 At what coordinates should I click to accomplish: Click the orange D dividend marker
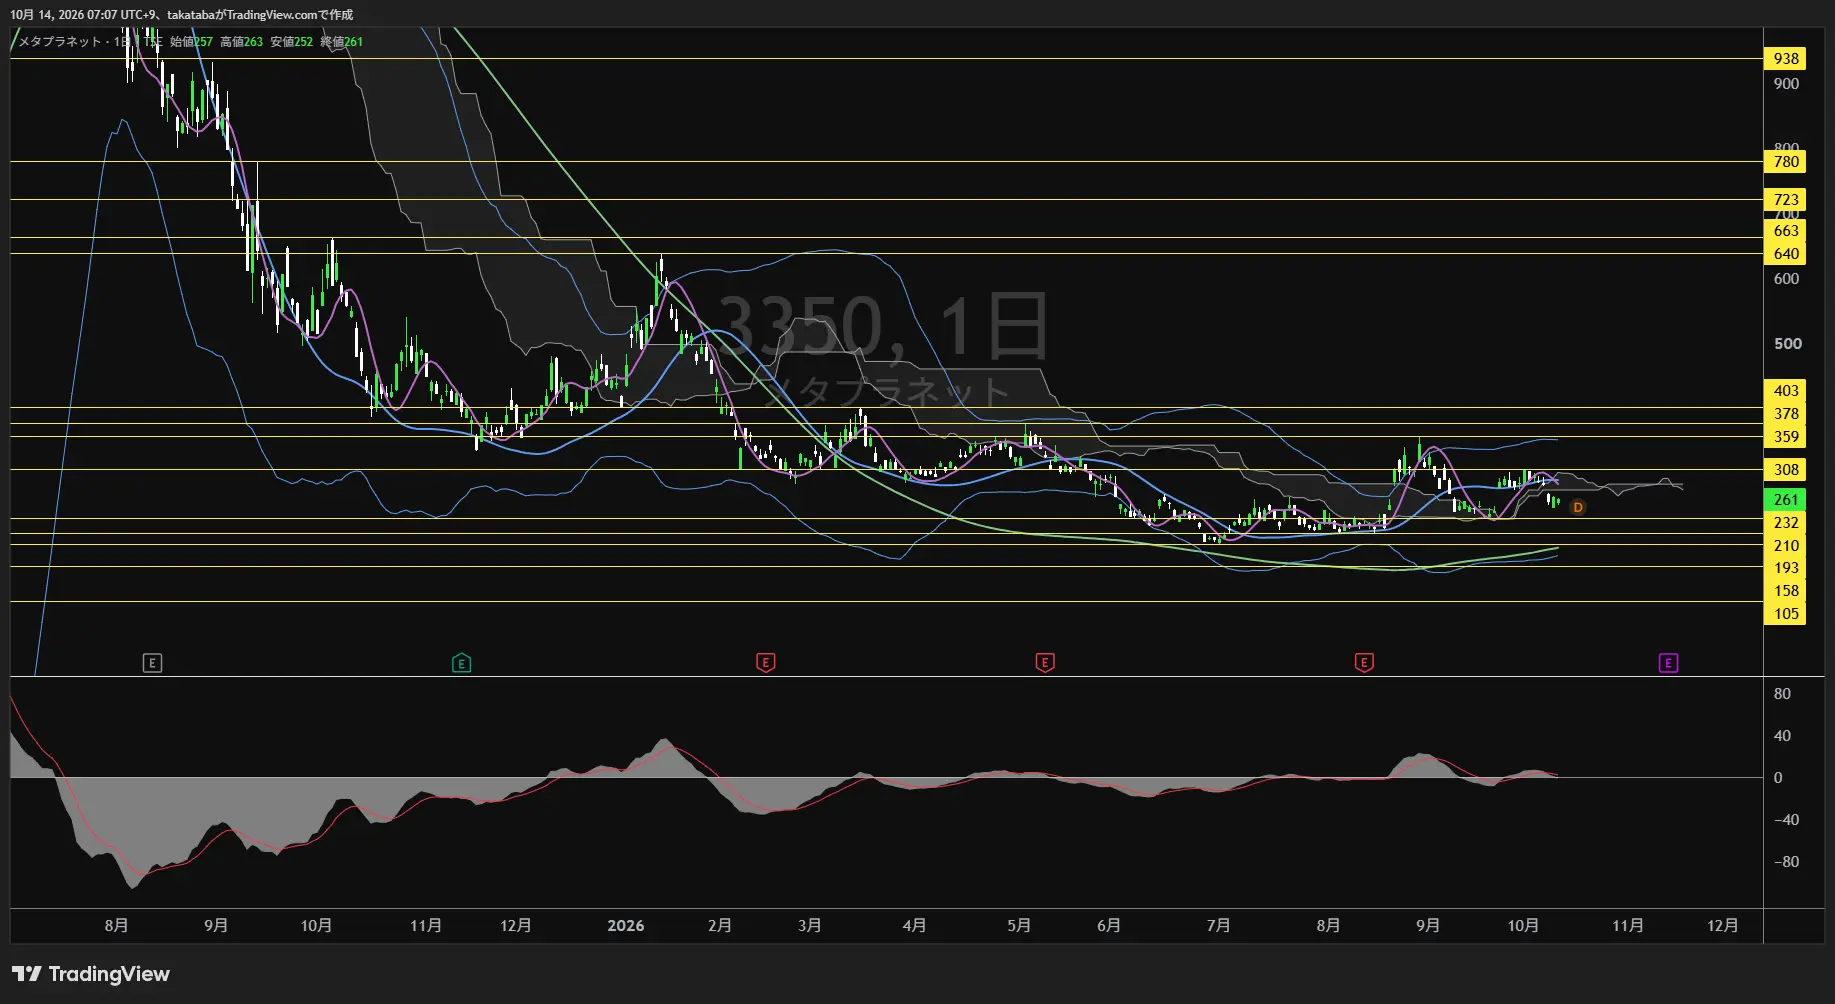[x=1578, y=508]
